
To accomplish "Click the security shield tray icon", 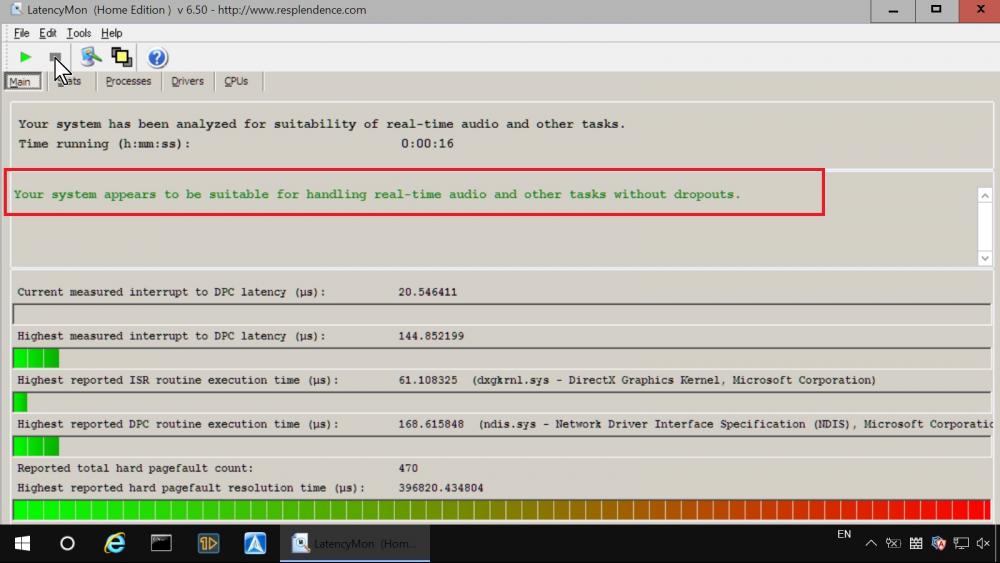I will coord(939,543).
